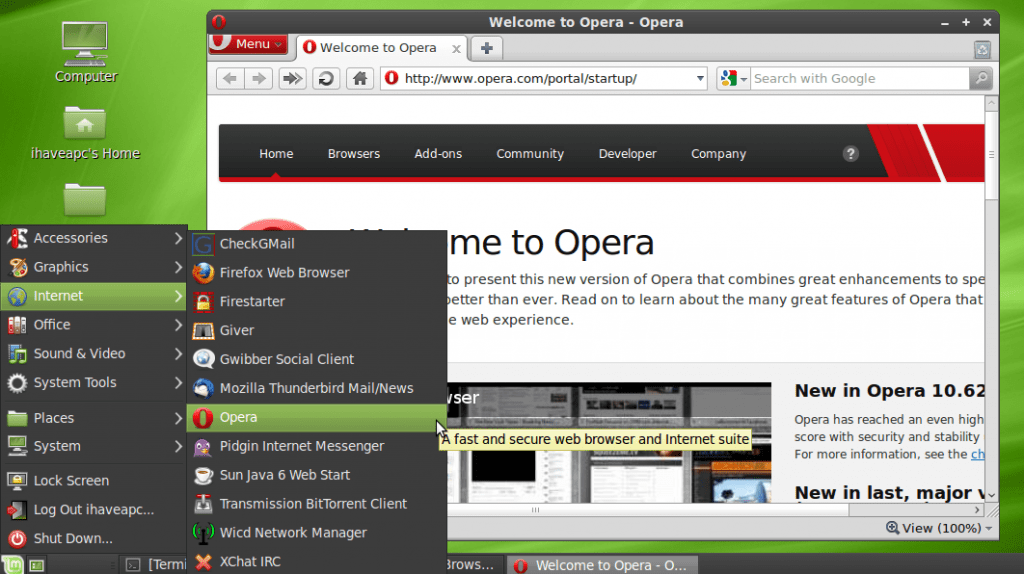
Task: Click the Search with Google field
Action: pos(859,78)
